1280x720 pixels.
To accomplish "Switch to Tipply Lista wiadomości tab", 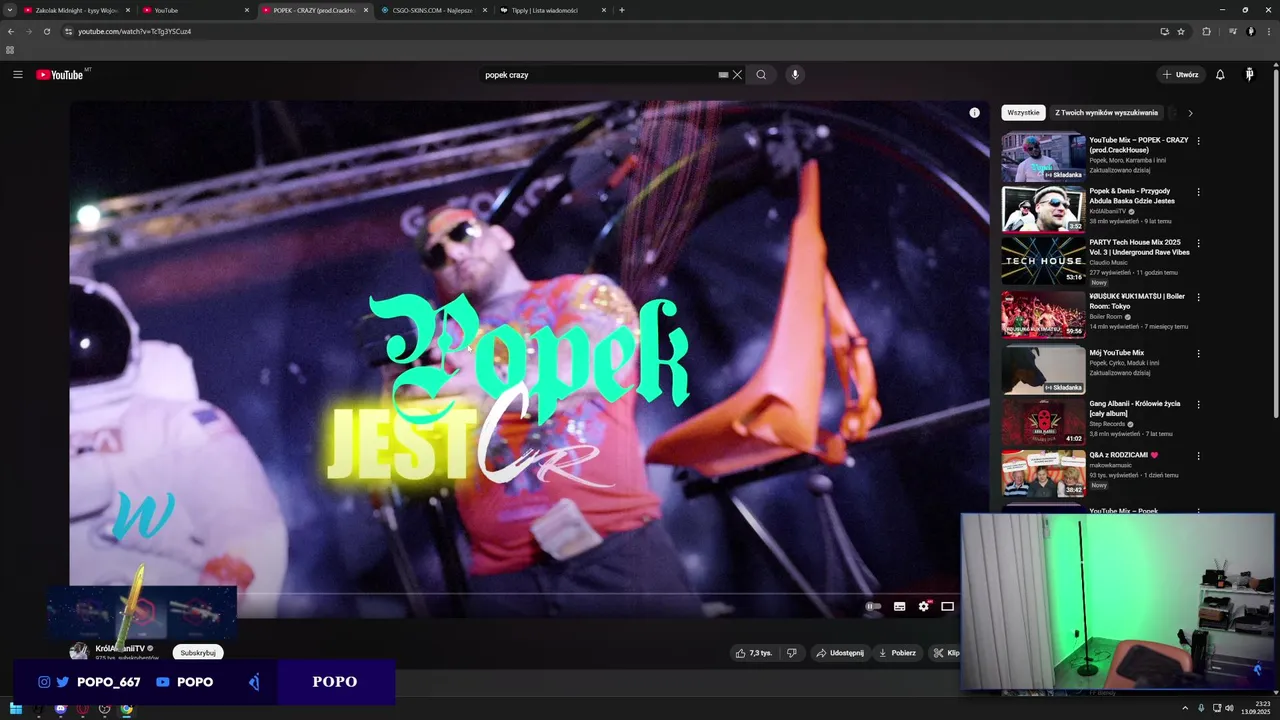I will click(x=554, y=10).
